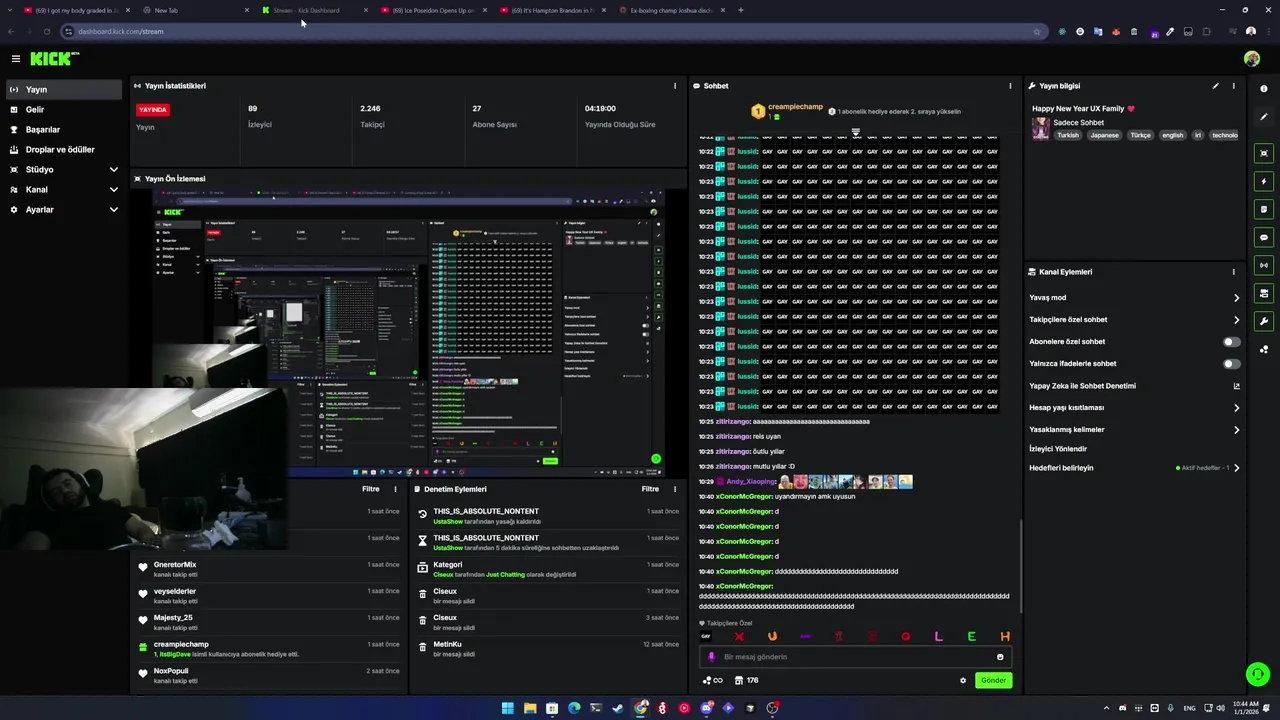Viewport: 1280px width, 720px height.
Task: Open the options menu of Denetim Eylemleri panel
Action: [675, 489]
